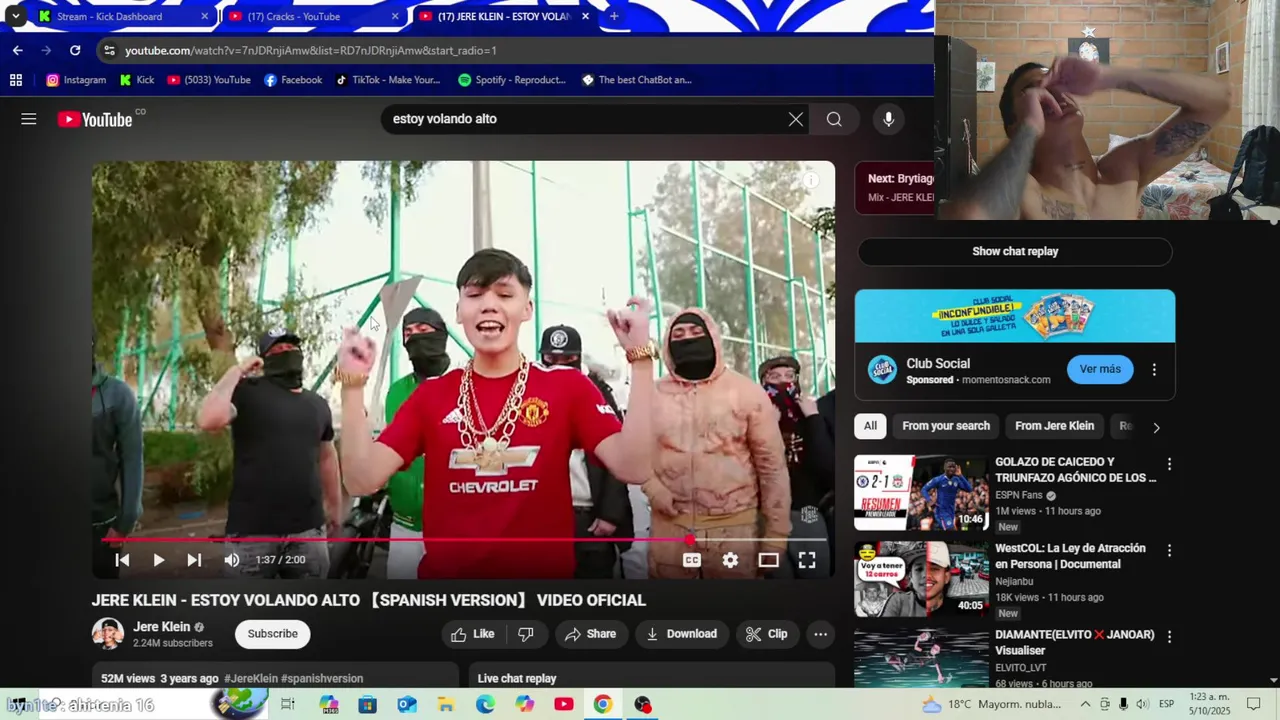This screenshot has height=720, width=1280.
Task: Click Subscribe to Jere Klein
Action: pos(273,634)
